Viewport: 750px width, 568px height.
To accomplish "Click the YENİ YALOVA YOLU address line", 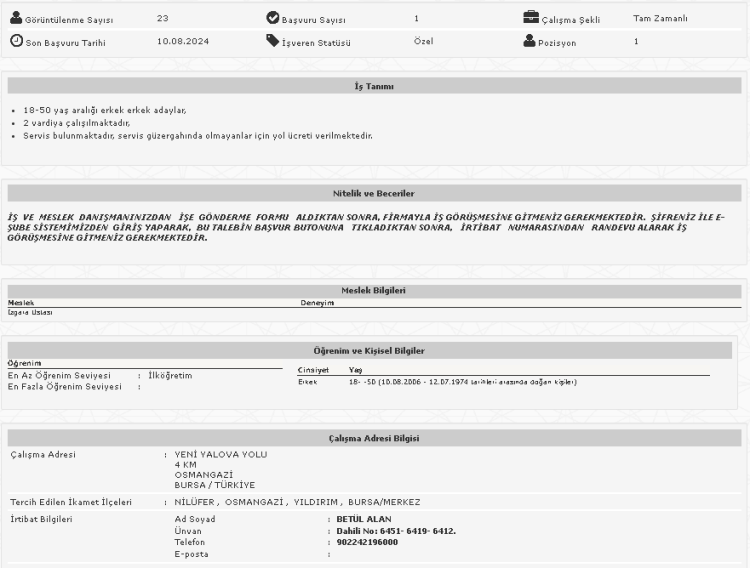I will [221, 454].
